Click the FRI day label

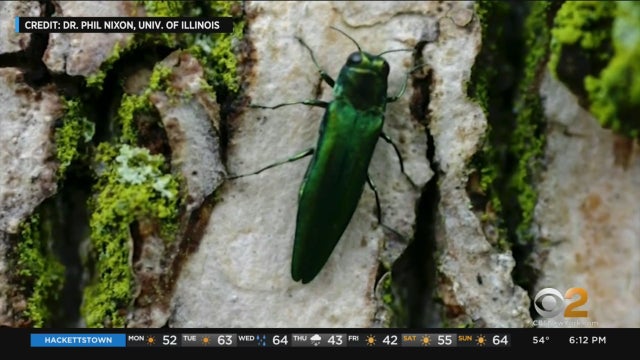[x=353, y=338]
